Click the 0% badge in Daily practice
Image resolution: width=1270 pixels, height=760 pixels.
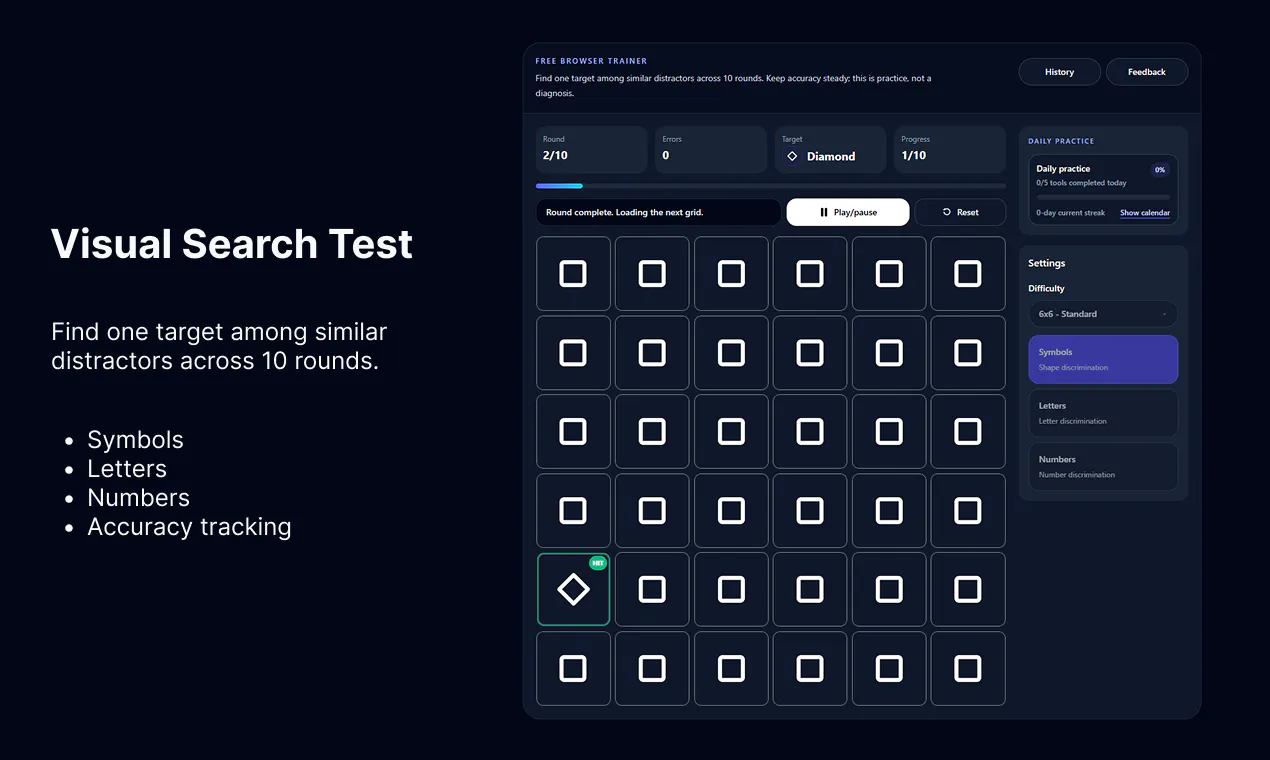[1160, 170]
